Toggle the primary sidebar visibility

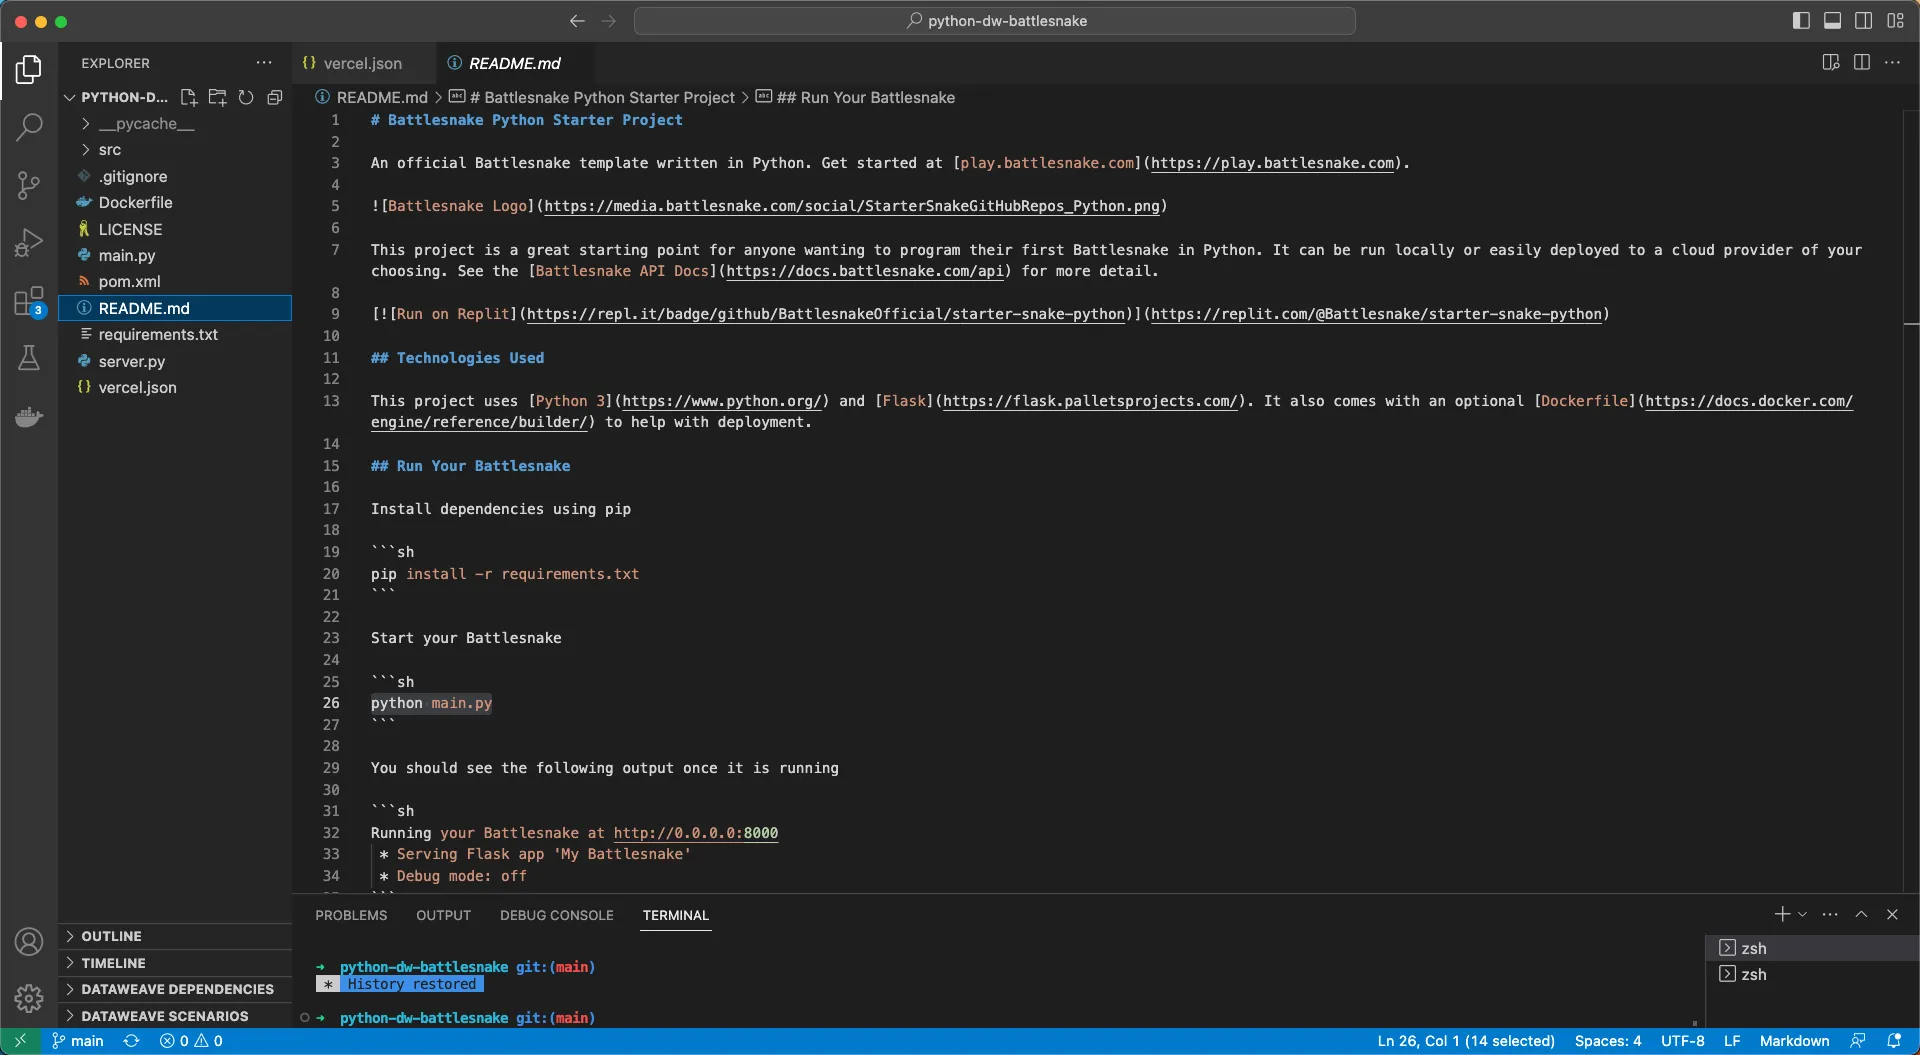click(1801, 21)
